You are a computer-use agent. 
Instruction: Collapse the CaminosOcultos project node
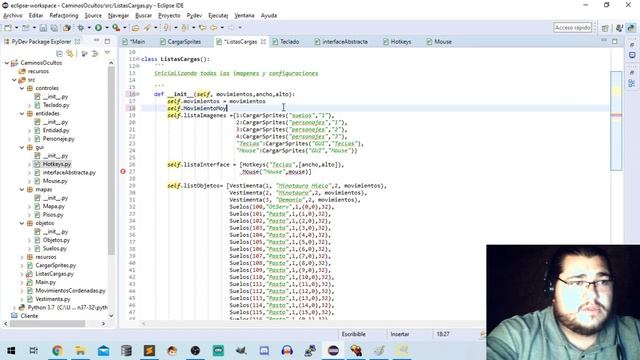[x=7, y=63]
